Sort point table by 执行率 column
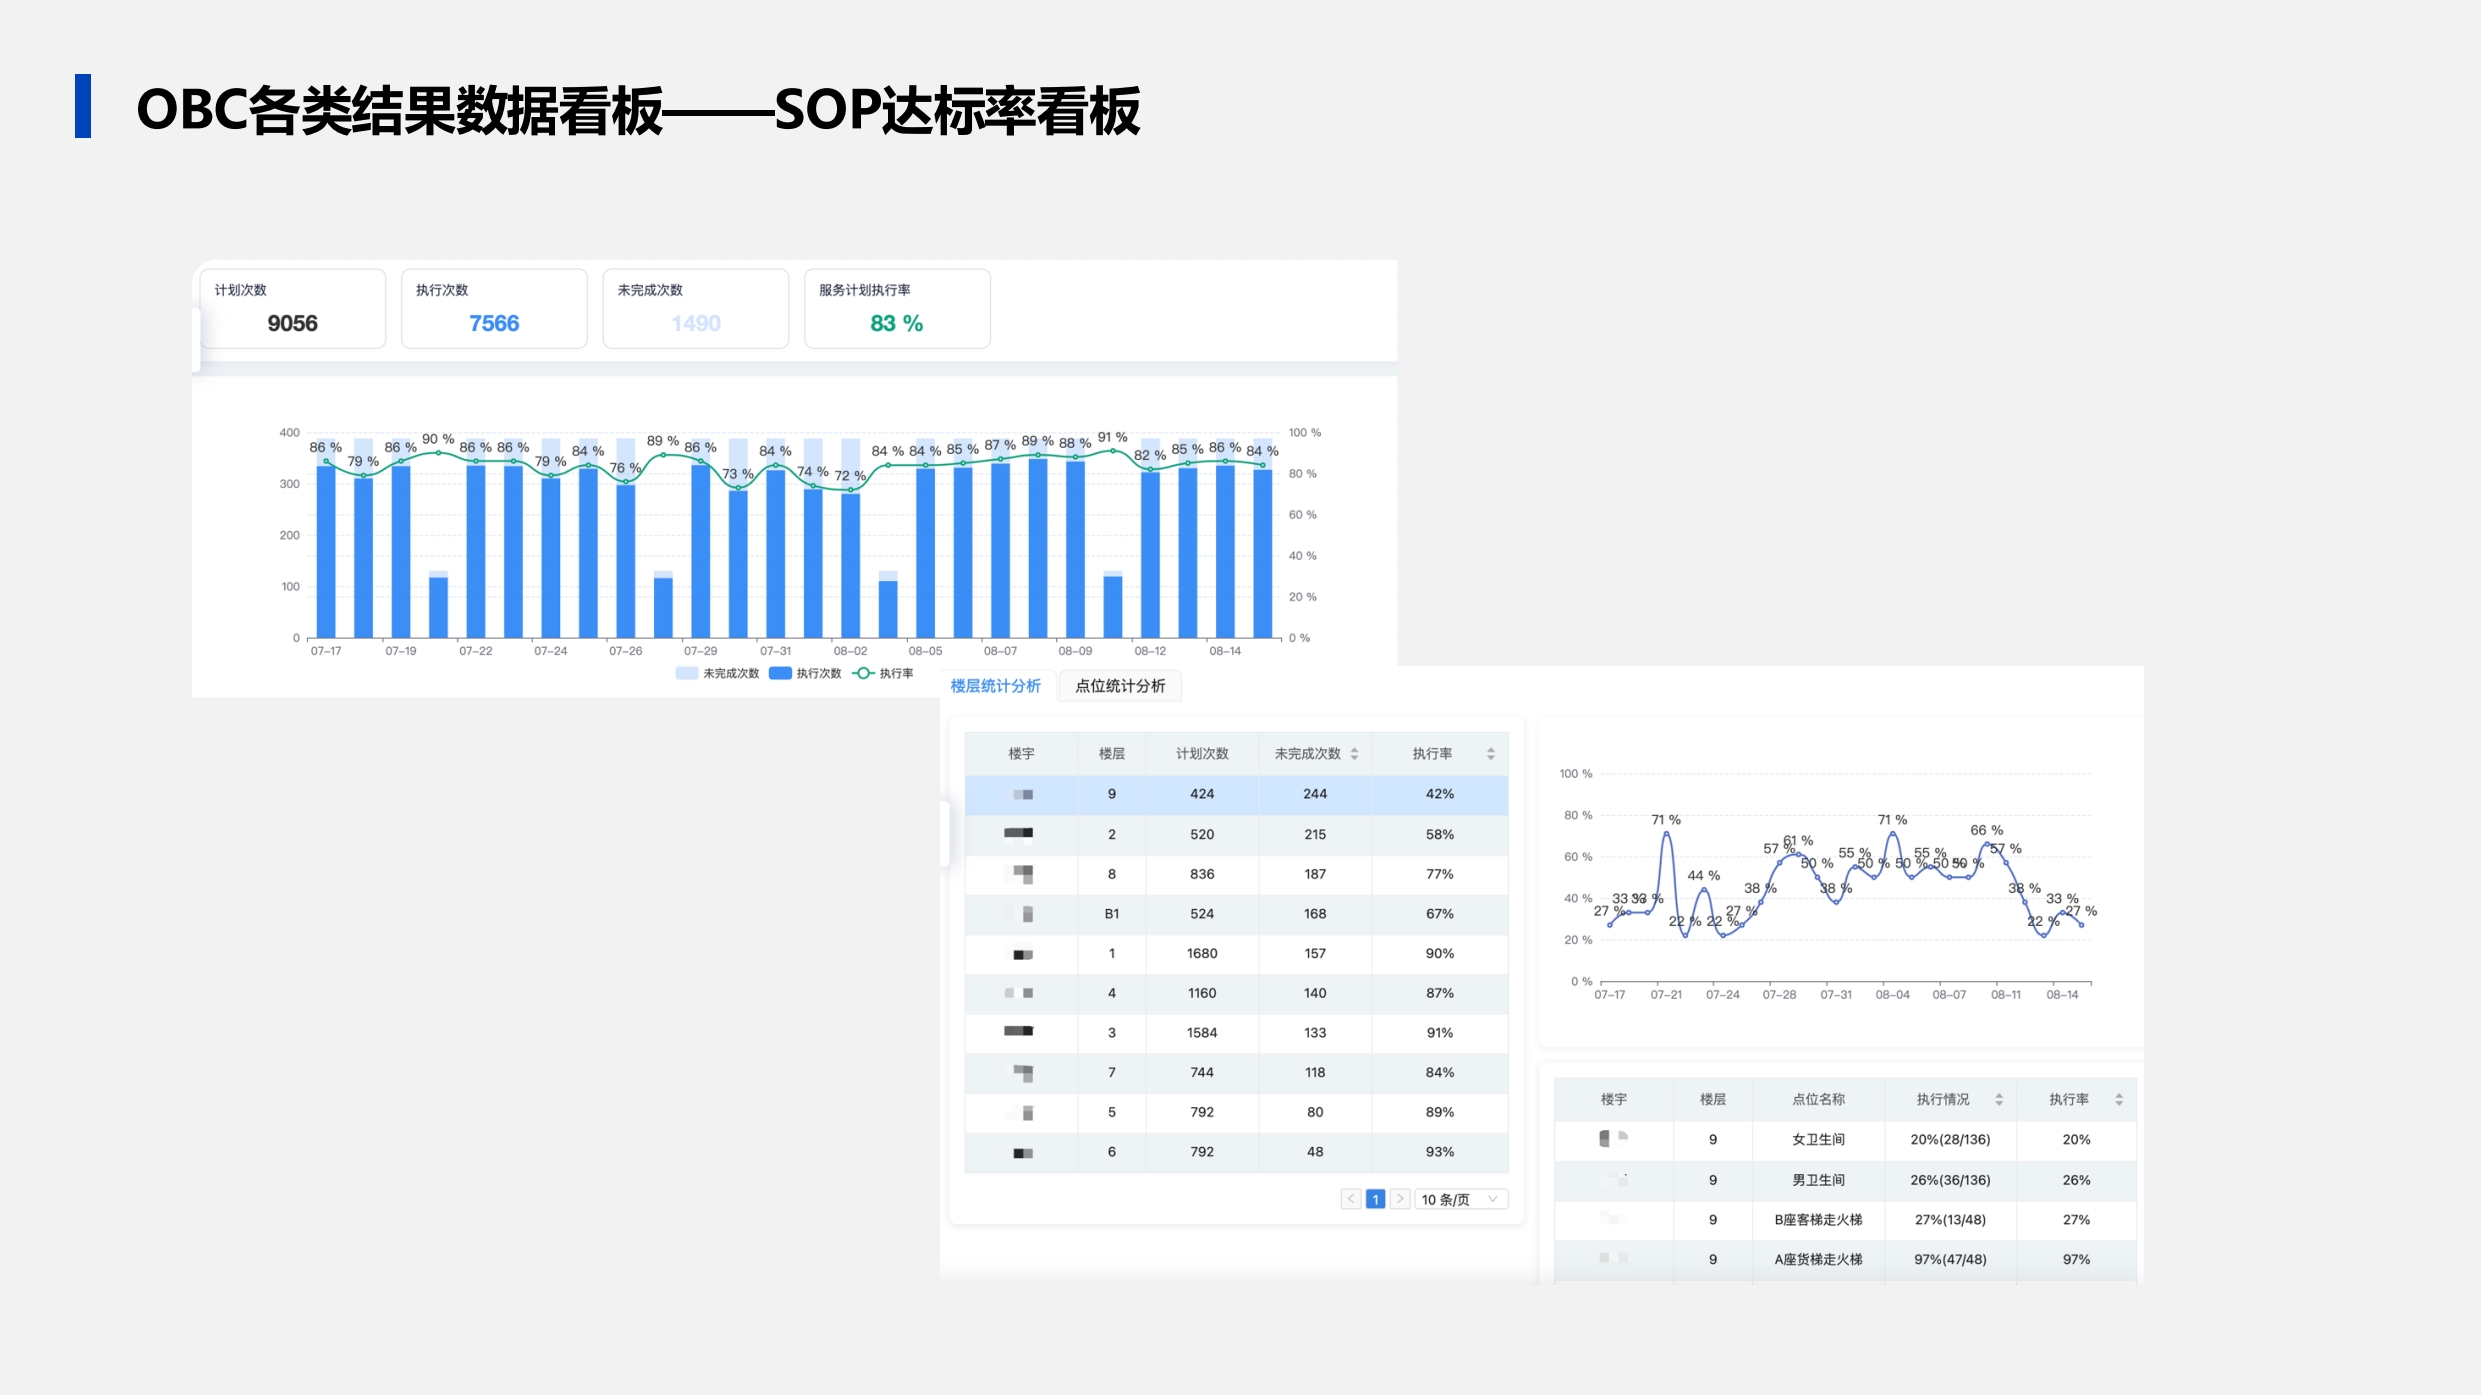This screenshot has height=1395, width=2481. coord(2119,1100)
